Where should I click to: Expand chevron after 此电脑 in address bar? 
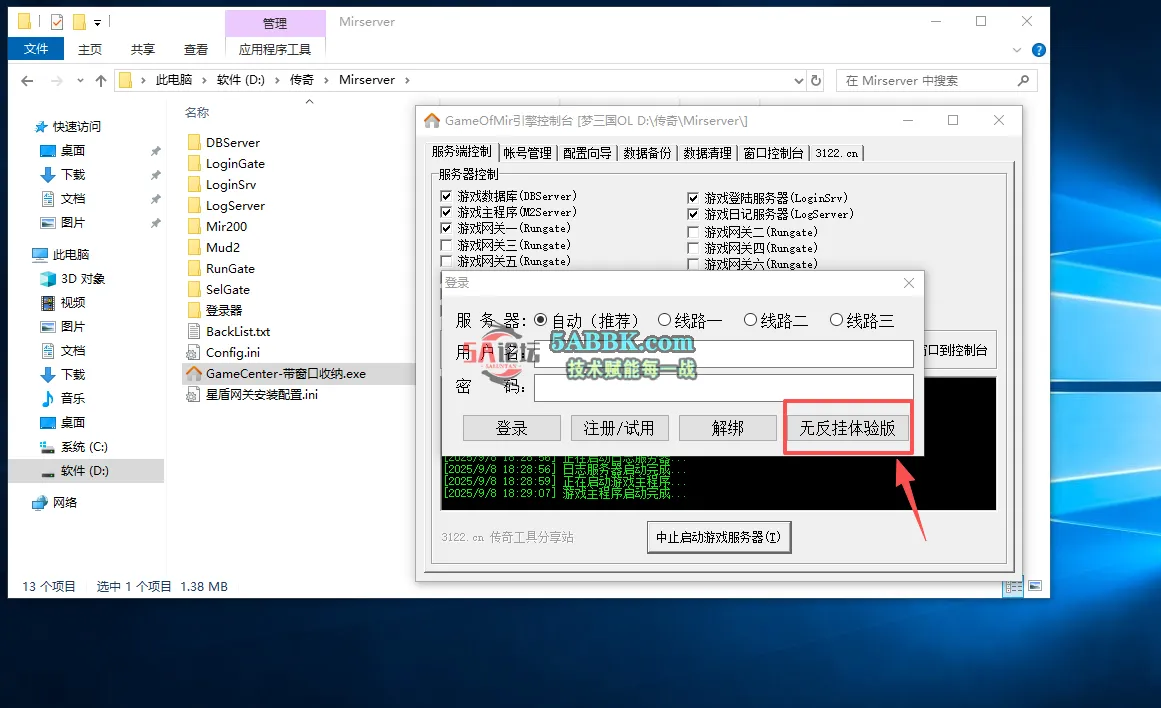click(204, 80)
